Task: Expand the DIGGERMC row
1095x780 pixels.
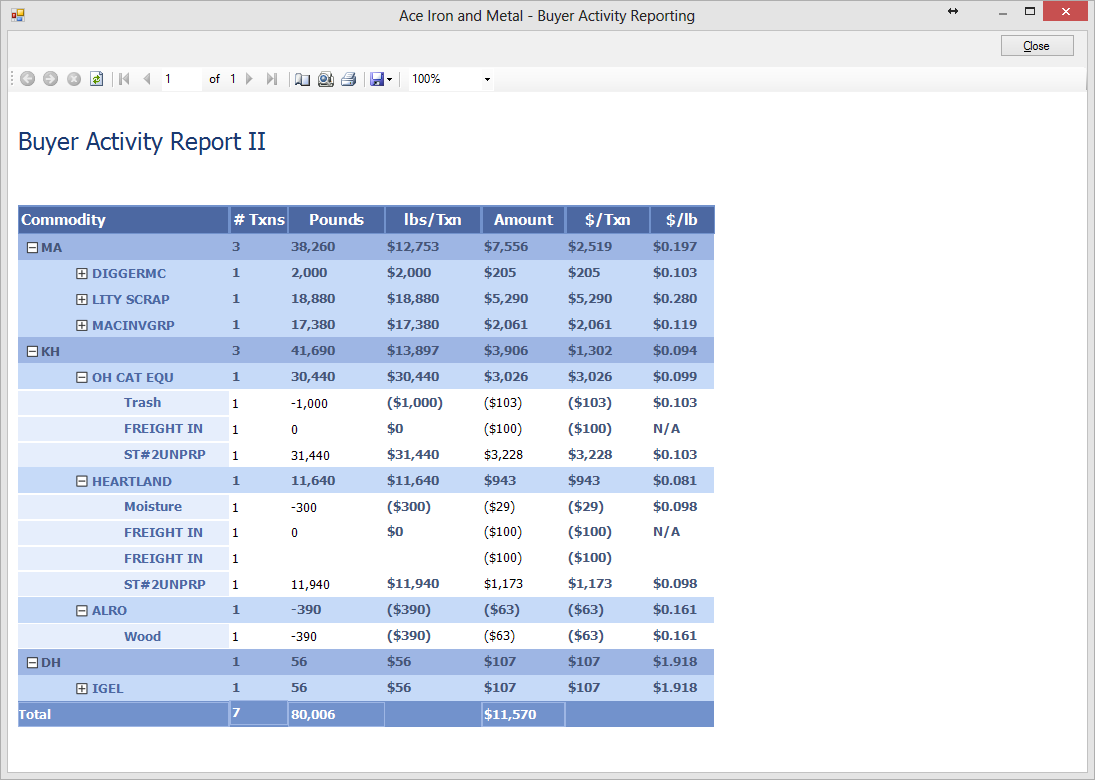Action: tap(82, 274)
